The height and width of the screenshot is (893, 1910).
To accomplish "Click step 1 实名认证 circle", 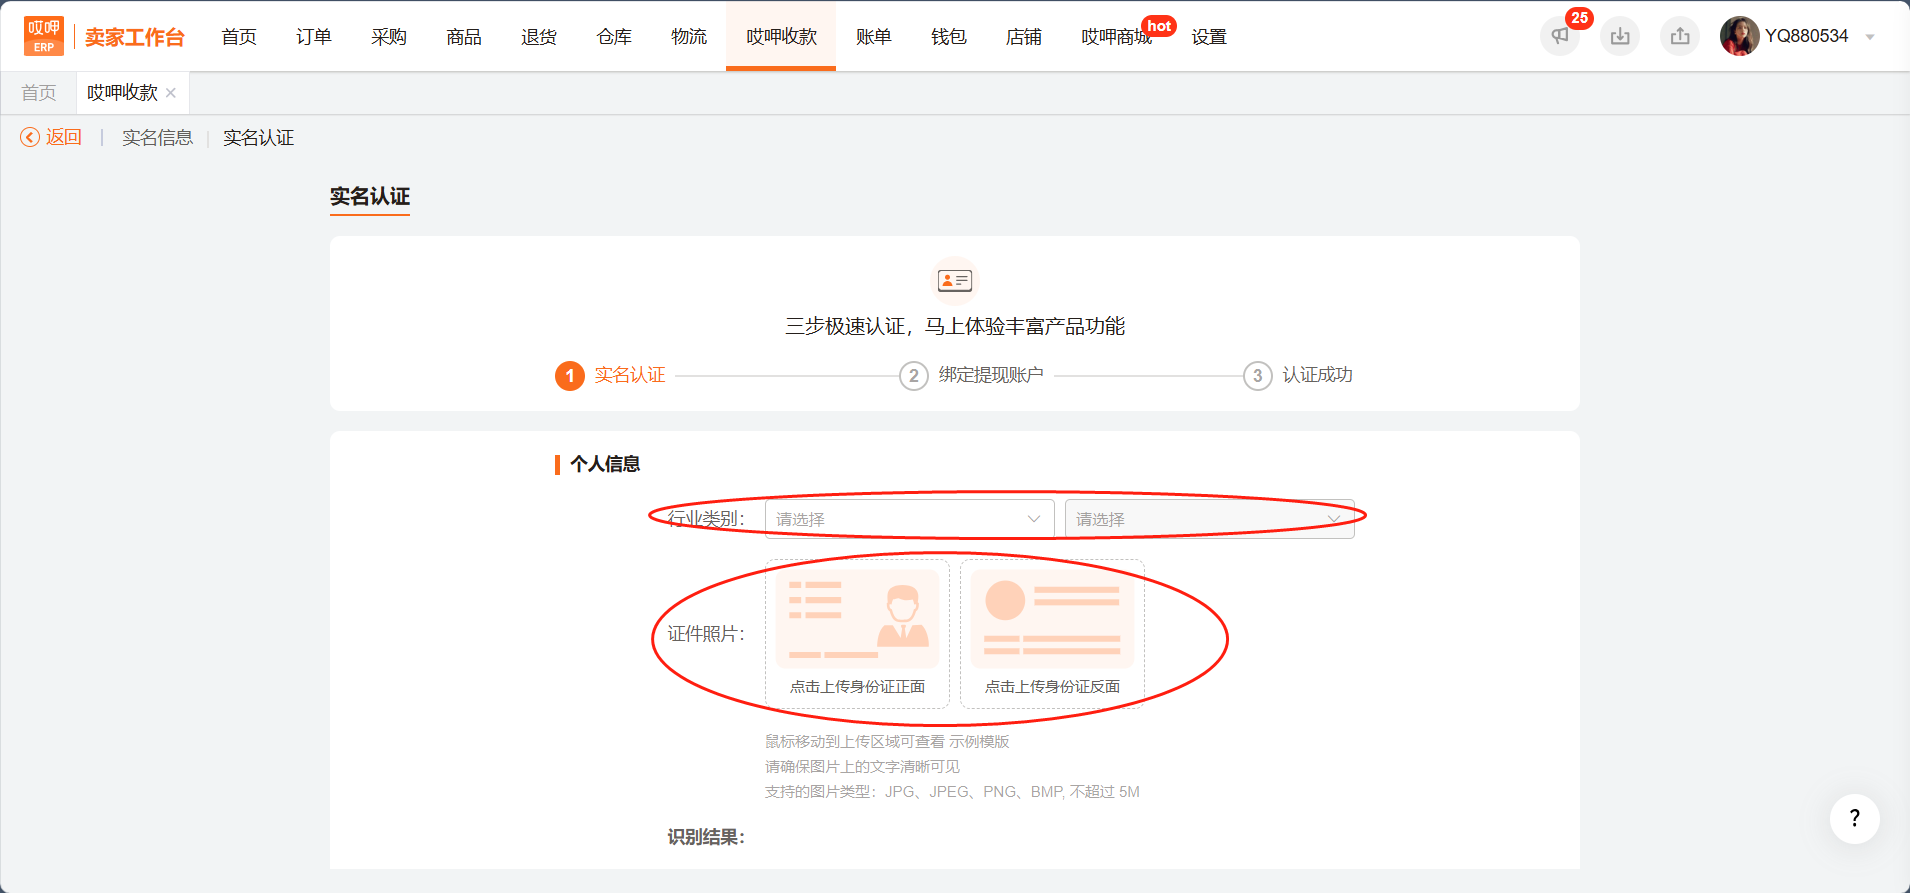I will click(x=570, y=376).
